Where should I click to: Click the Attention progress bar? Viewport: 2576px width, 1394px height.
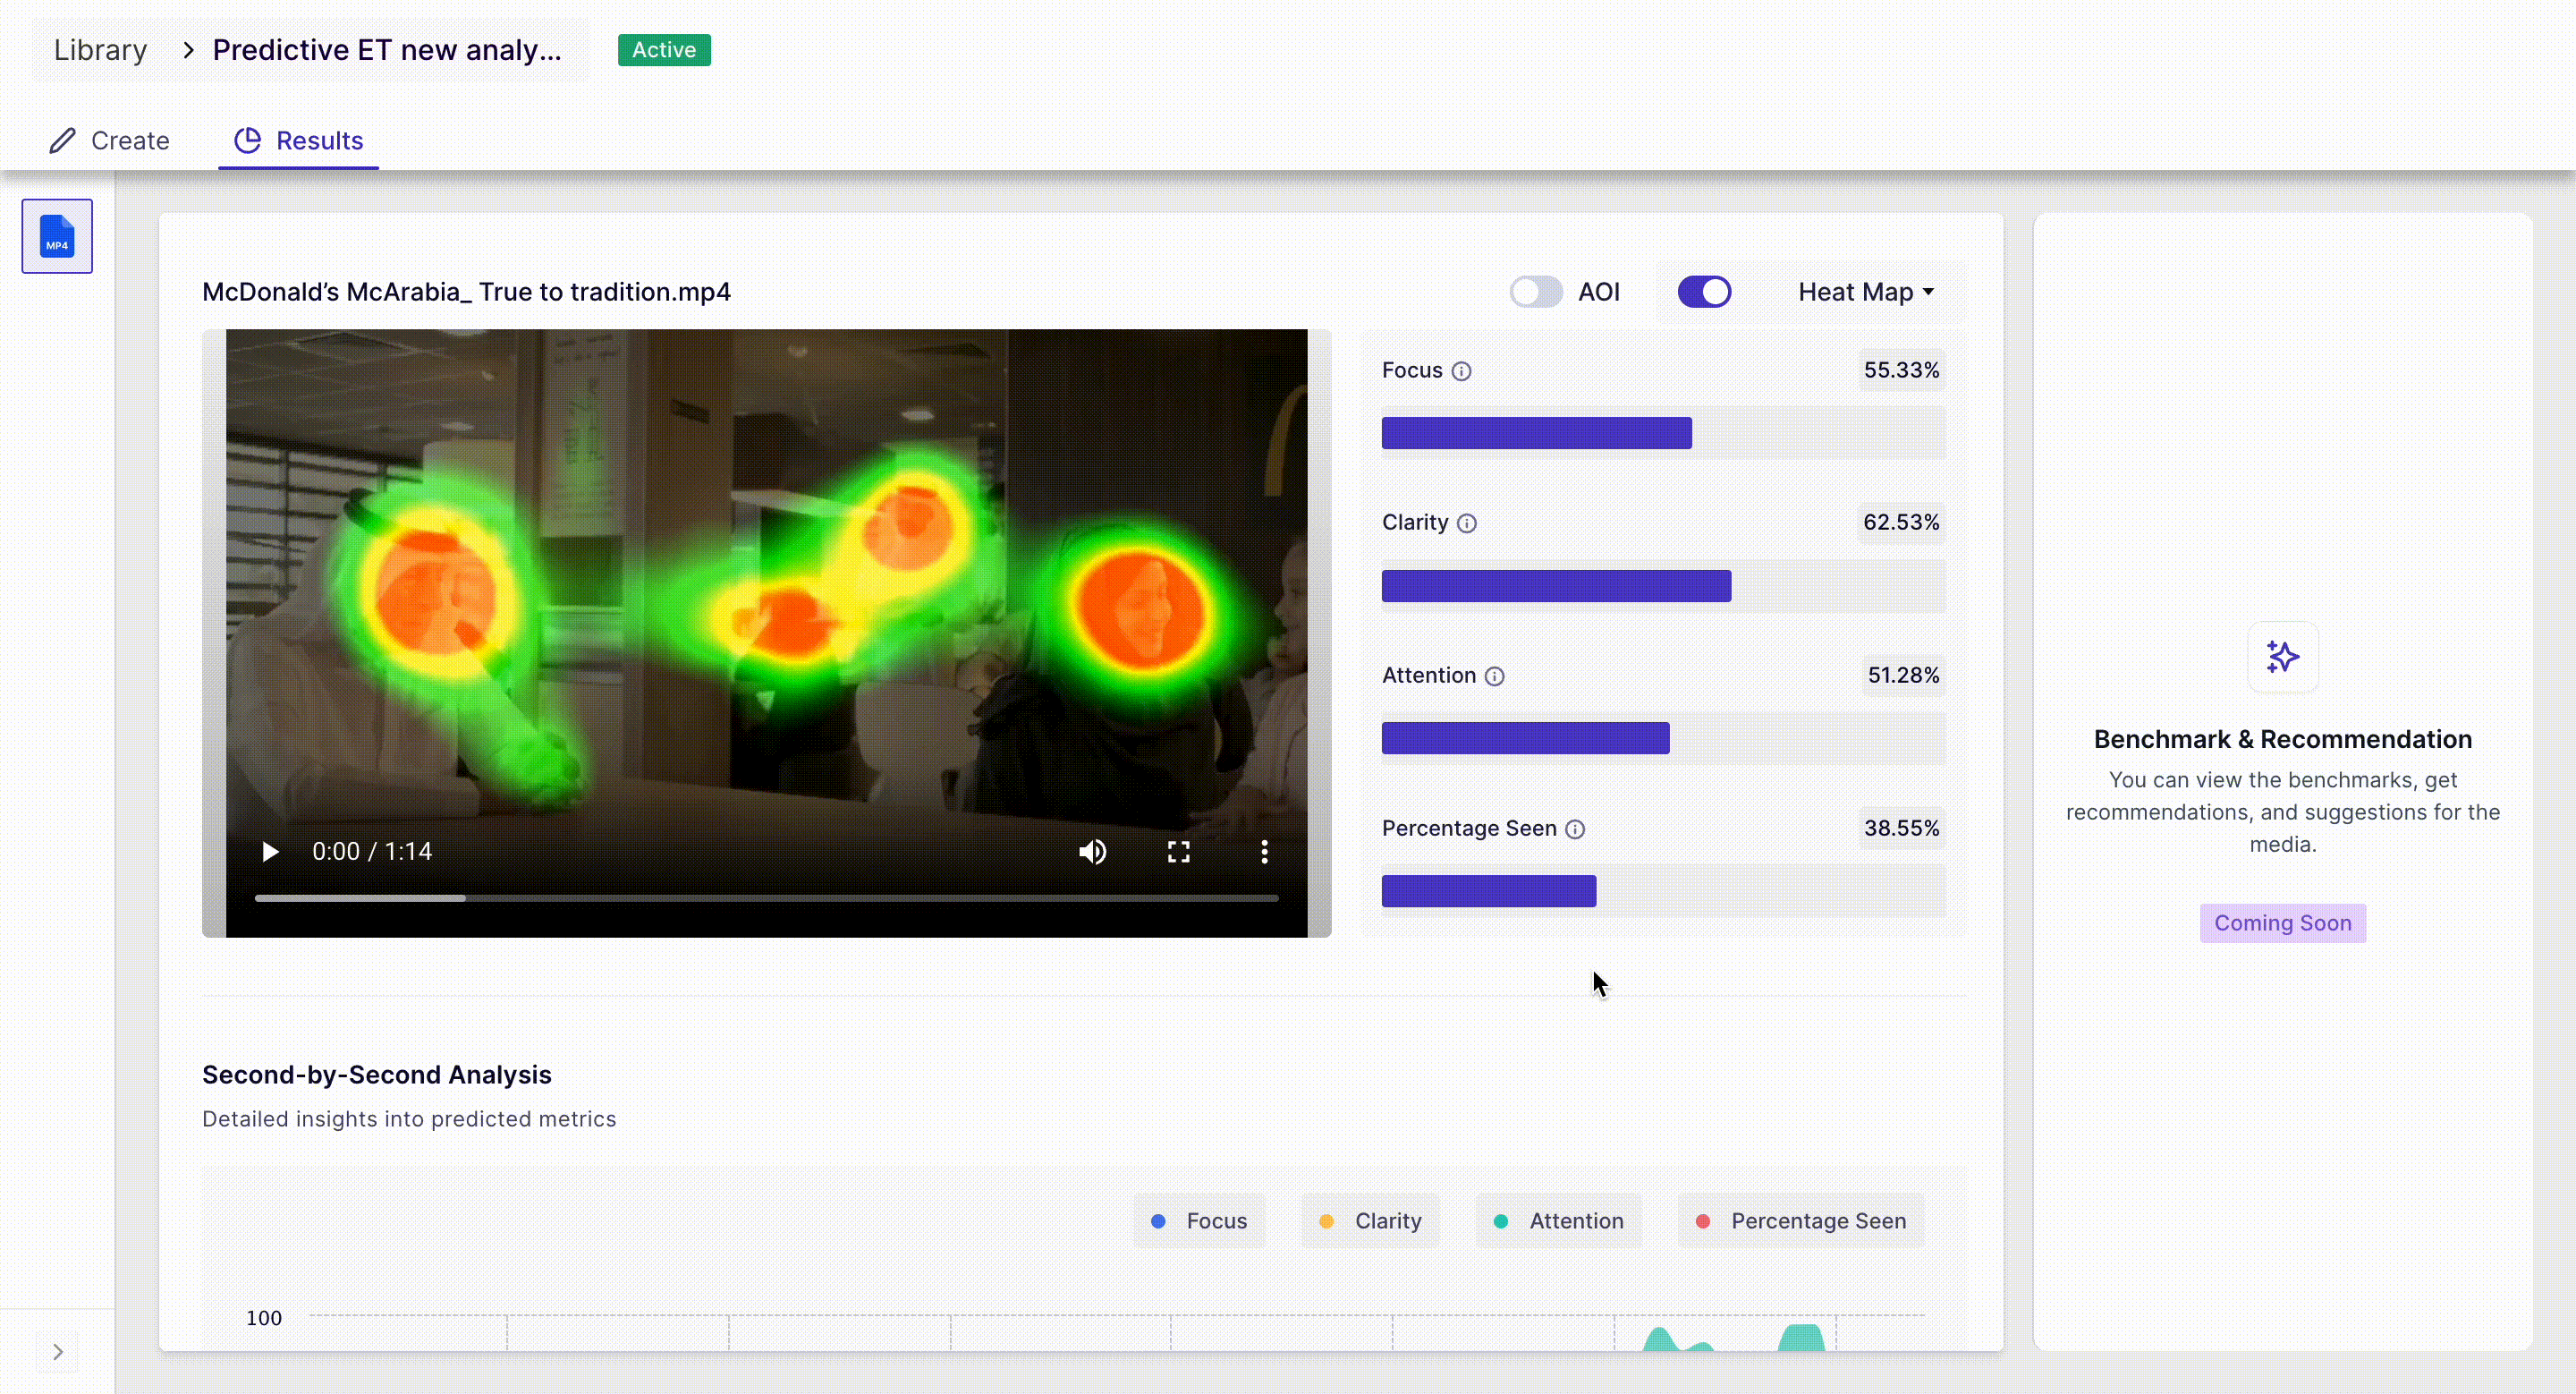click(1663, 738)
